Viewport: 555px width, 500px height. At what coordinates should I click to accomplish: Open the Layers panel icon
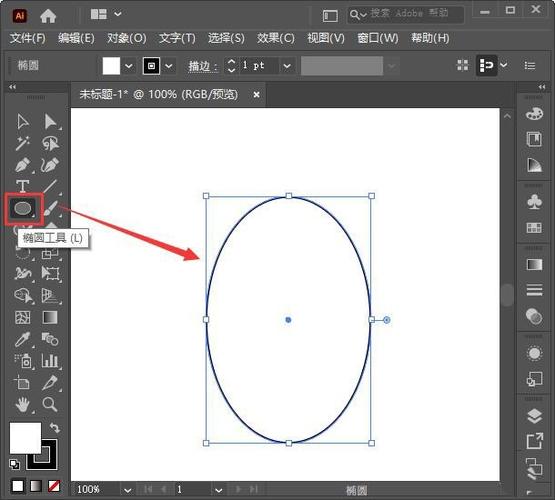534,416
